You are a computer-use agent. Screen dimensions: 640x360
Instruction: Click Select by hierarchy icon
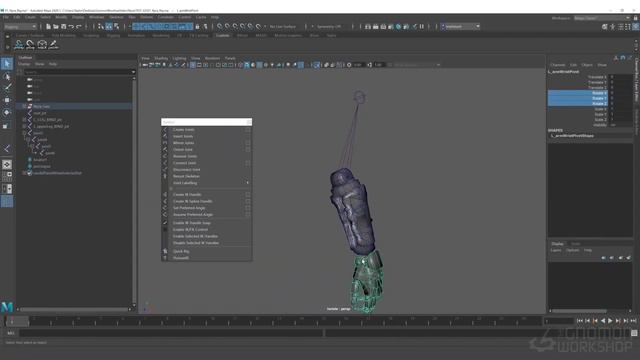101,27
